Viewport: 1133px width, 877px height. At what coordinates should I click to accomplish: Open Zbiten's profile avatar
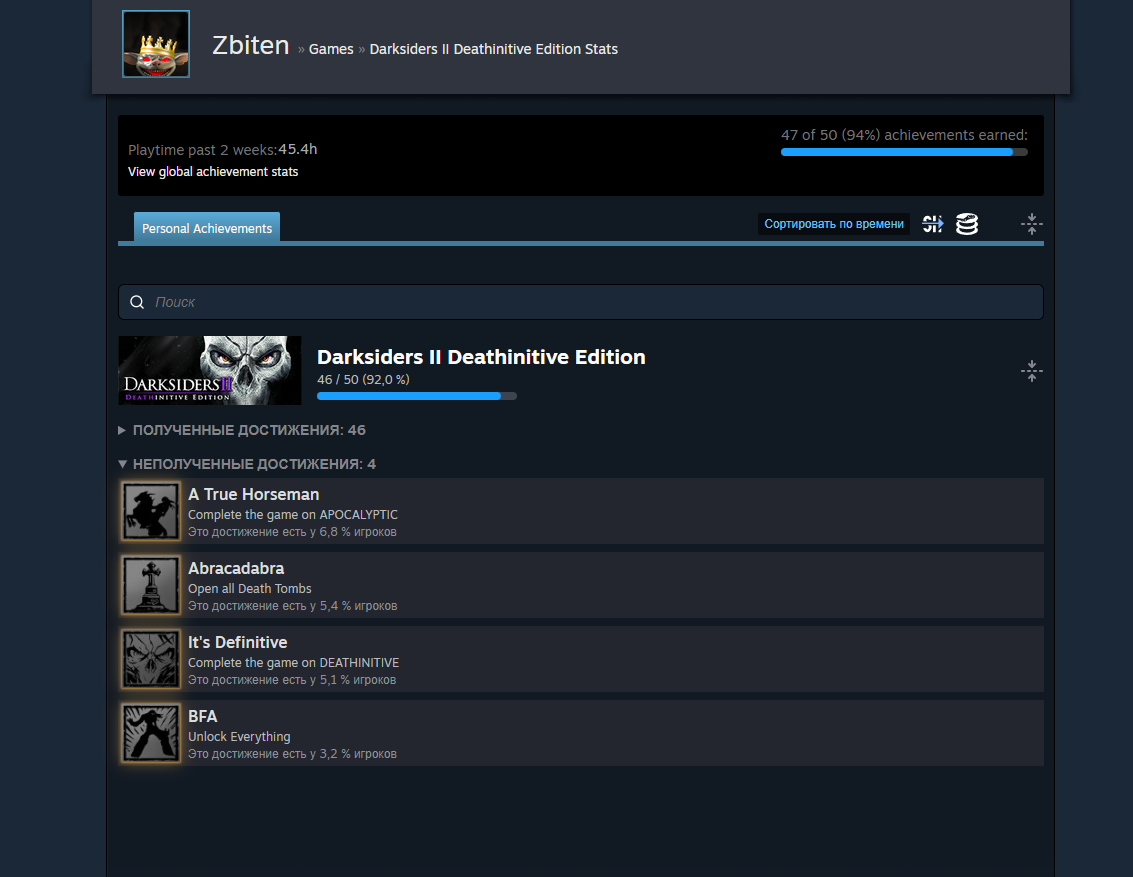tap(156, 44)
